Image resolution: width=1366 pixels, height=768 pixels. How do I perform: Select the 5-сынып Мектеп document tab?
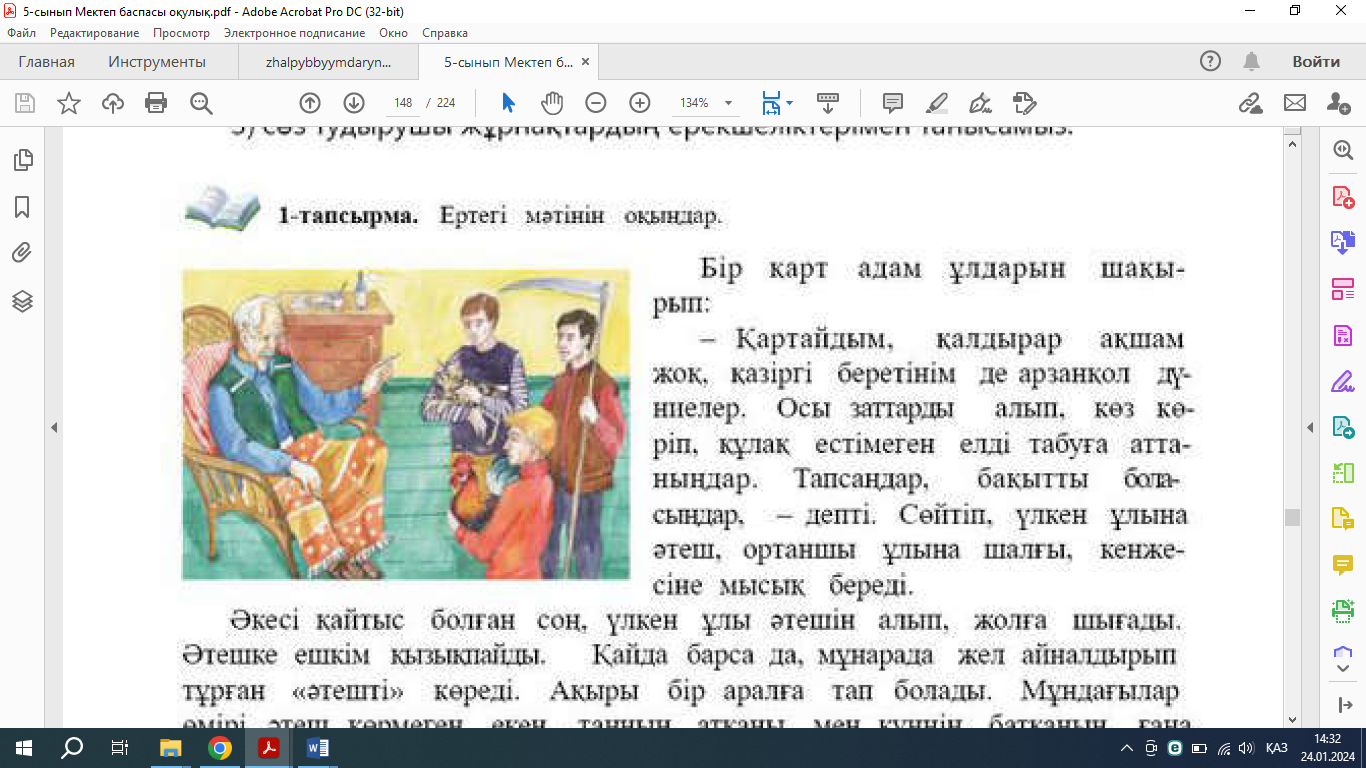click(x=508, y=62)
